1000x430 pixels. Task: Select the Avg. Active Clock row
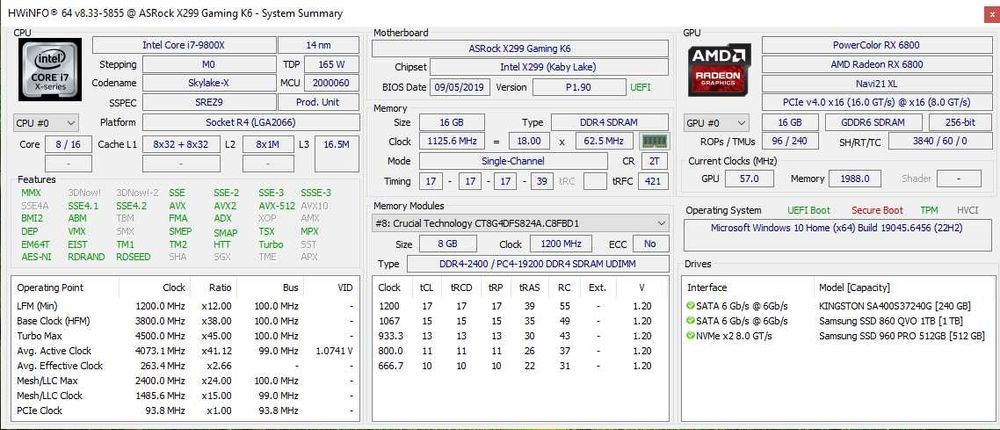coord(185,350)
